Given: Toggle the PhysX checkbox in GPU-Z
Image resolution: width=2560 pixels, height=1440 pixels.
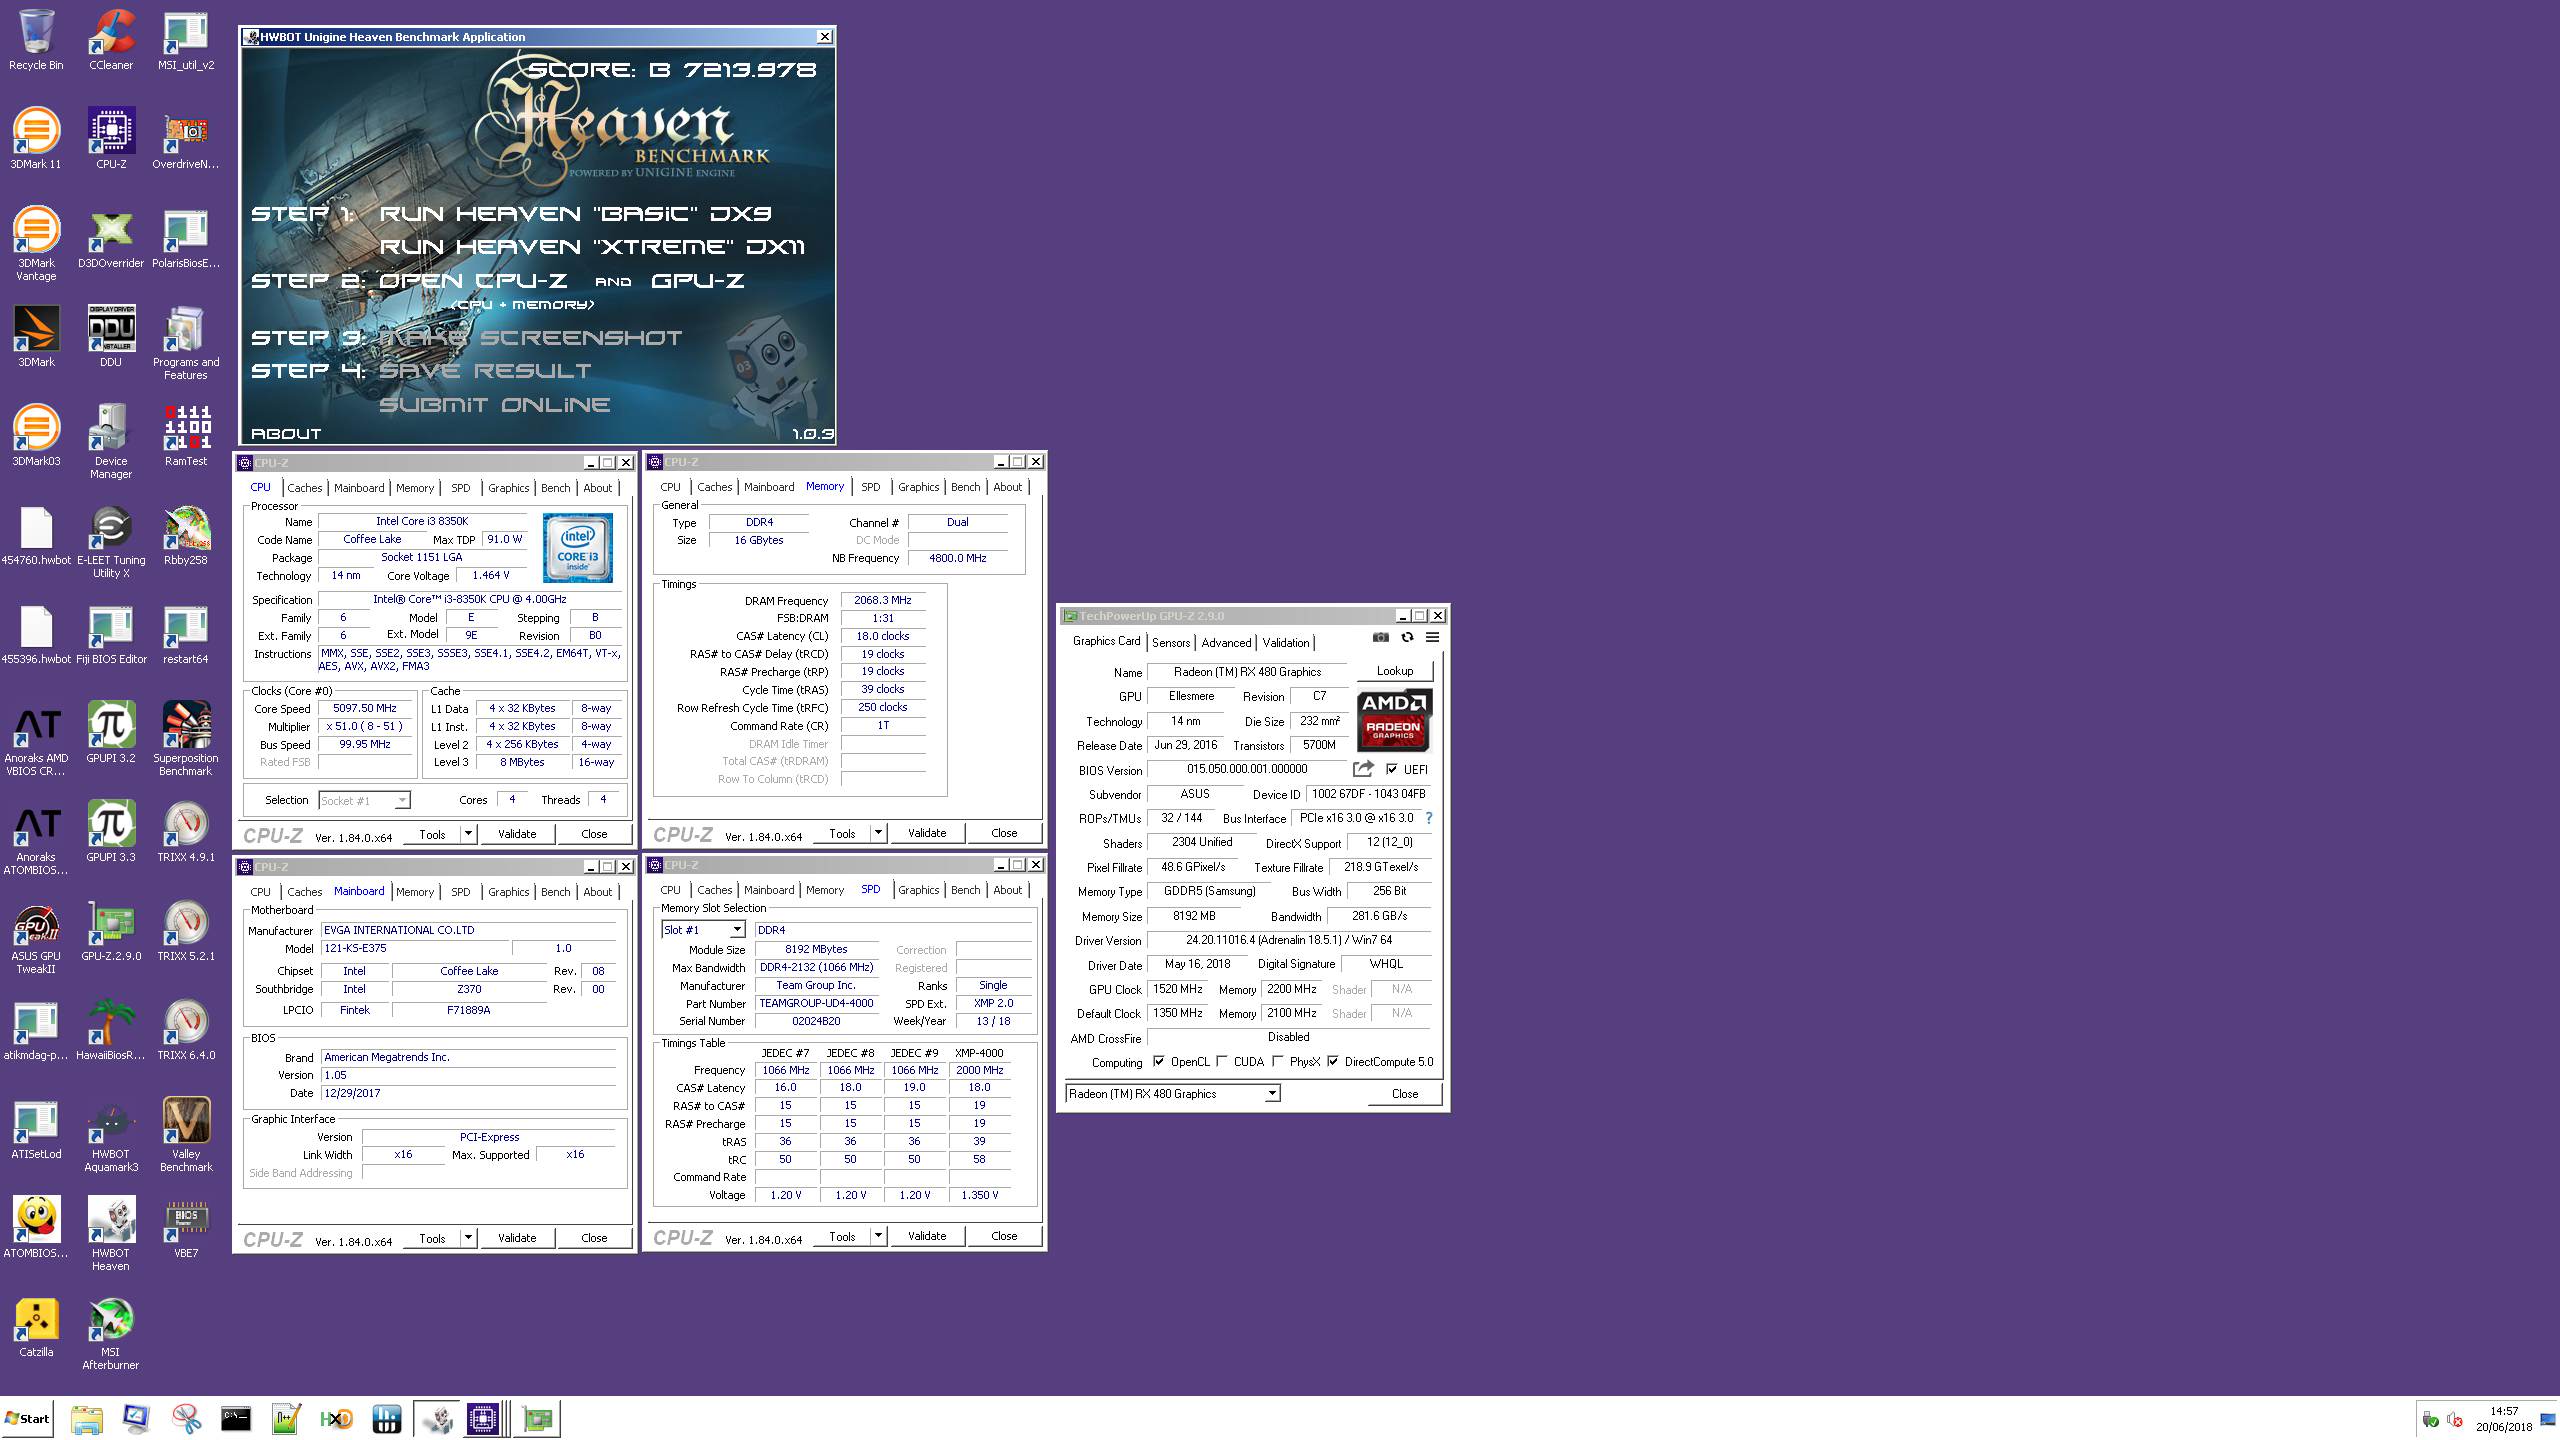Looking at the screenshot, I should pos(1277,1062).
